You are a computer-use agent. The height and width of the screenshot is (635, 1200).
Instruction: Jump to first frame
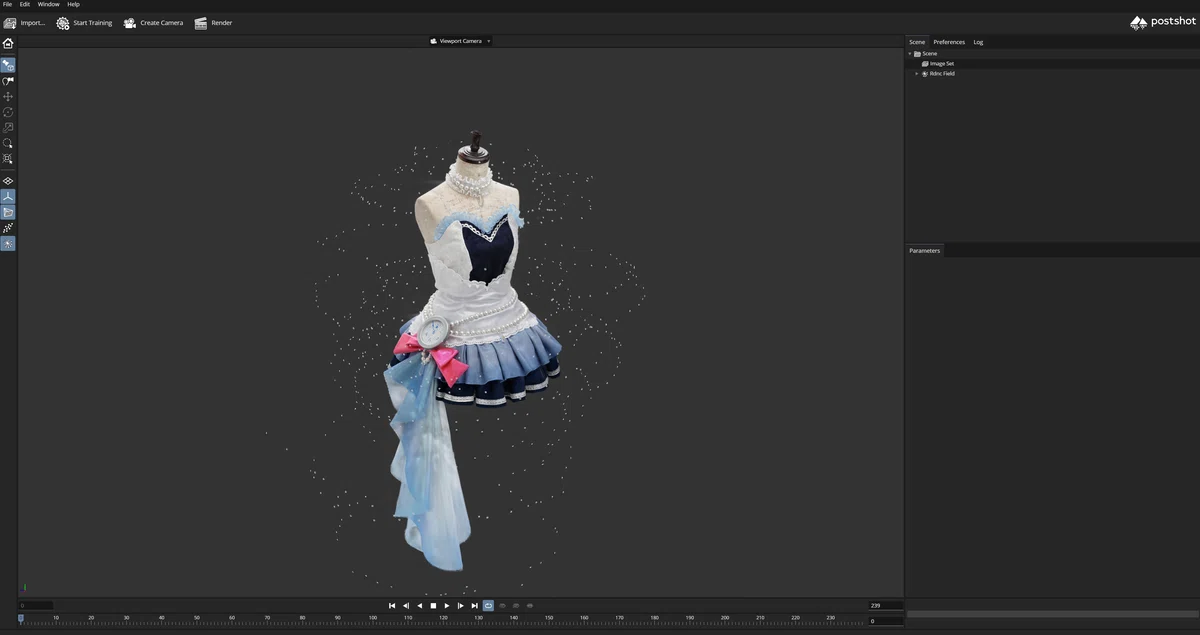[x=392, y=605]
